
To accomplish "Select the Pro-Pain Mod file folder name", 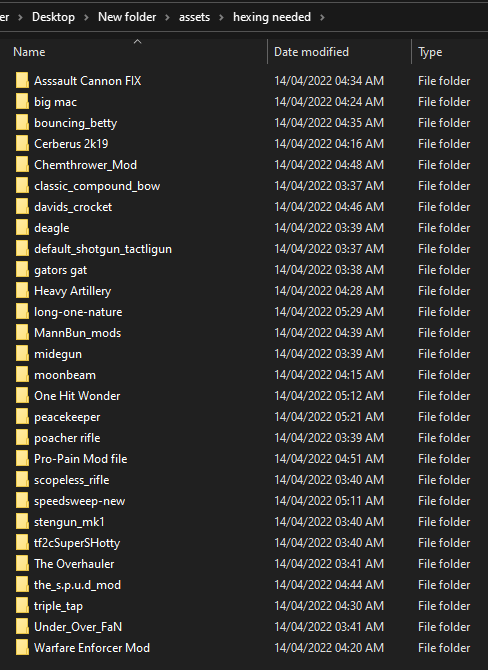I will 81,458.
